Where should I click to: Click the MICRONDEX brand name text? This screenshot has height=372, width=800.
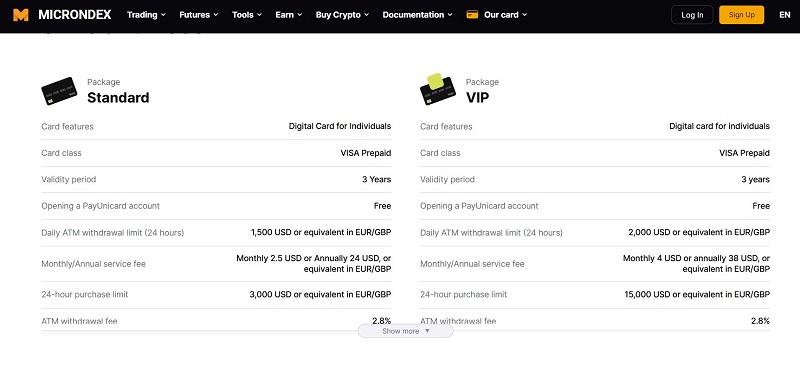(74, 15)
